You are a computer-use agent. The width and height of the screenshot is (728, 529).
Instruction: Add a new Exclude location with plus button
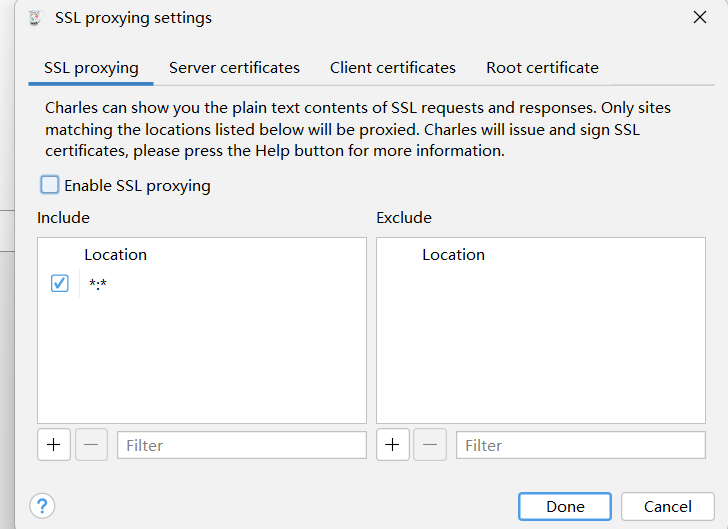click(x=392, y=445)
